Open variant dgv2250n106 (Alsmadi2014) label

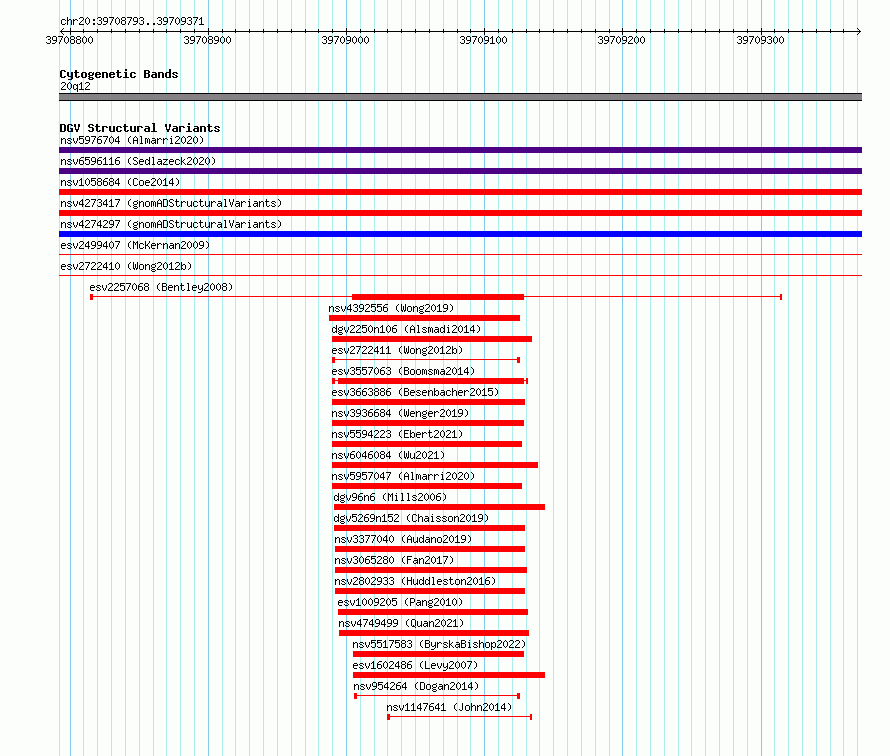406,329
